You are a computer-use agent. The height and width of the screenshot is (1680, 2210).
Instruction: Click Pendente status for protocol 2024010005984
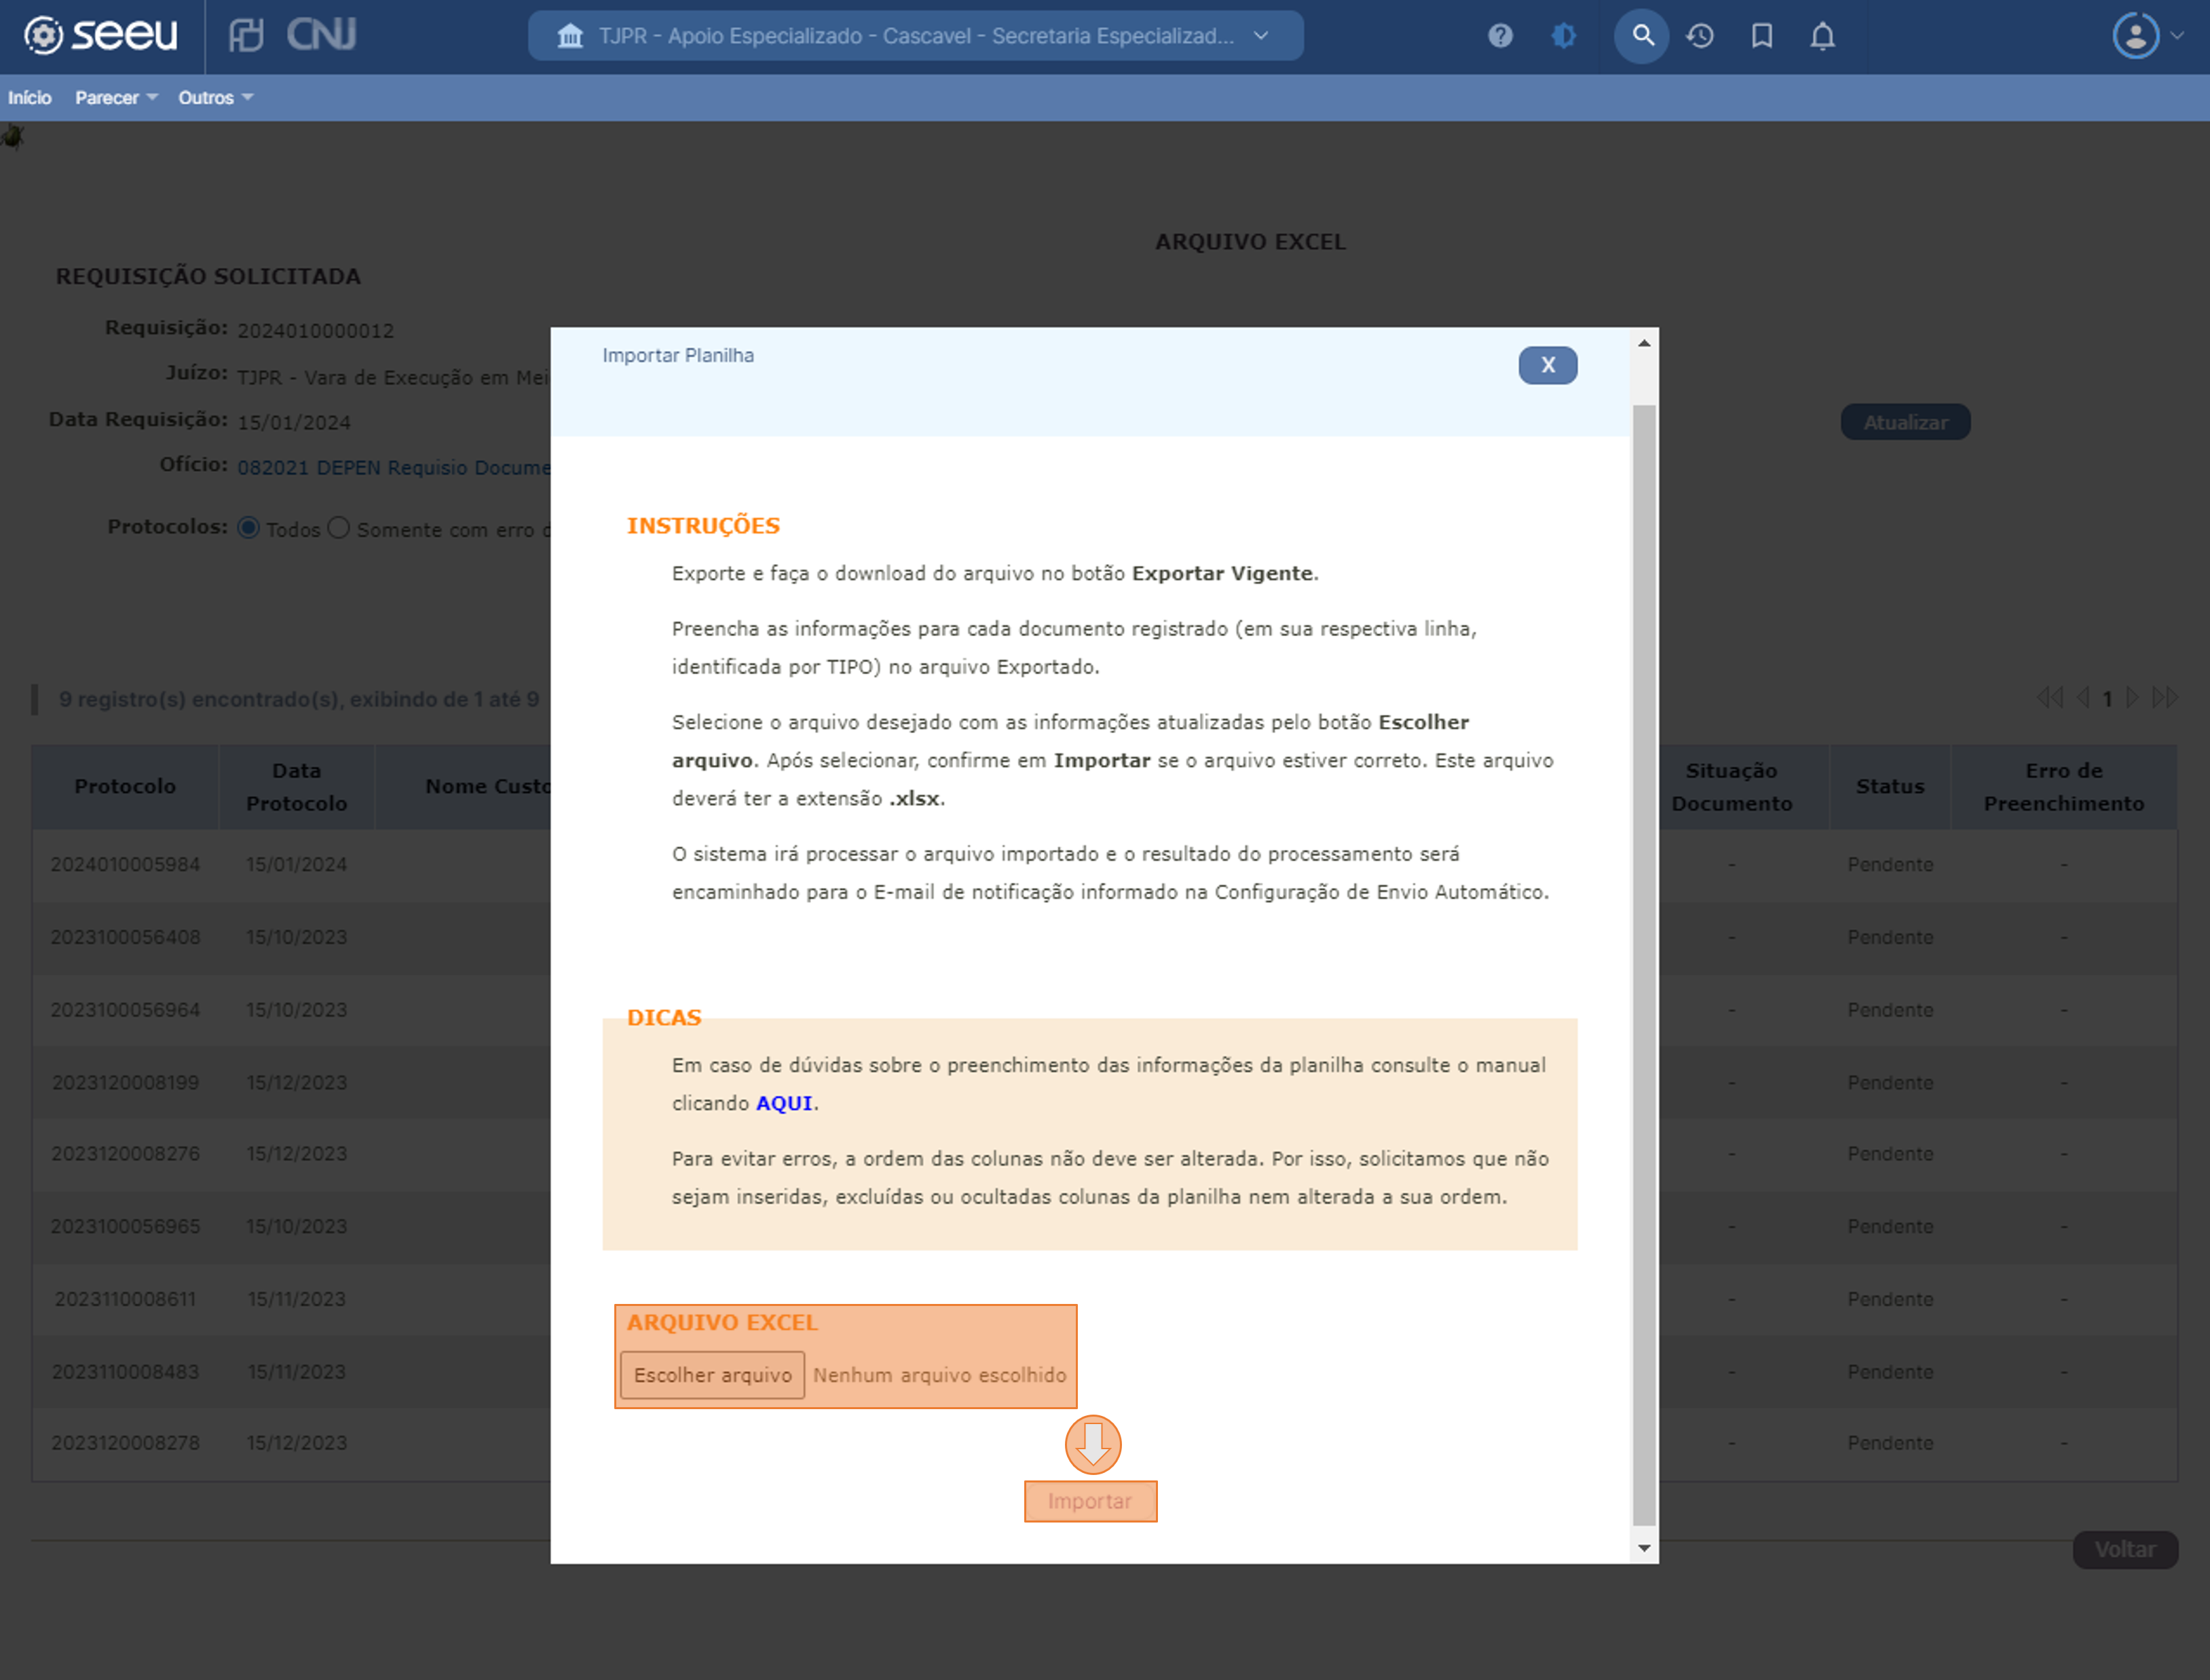point(1890,864)
